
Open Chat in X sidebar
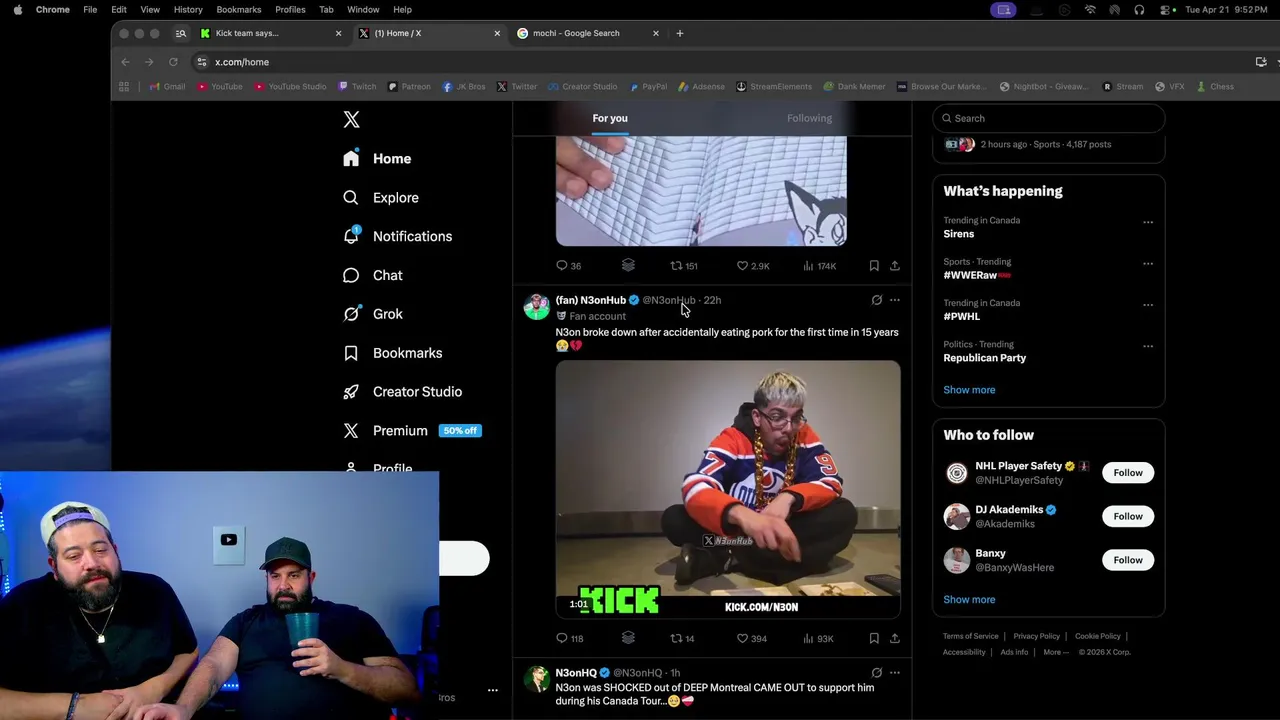372,276
